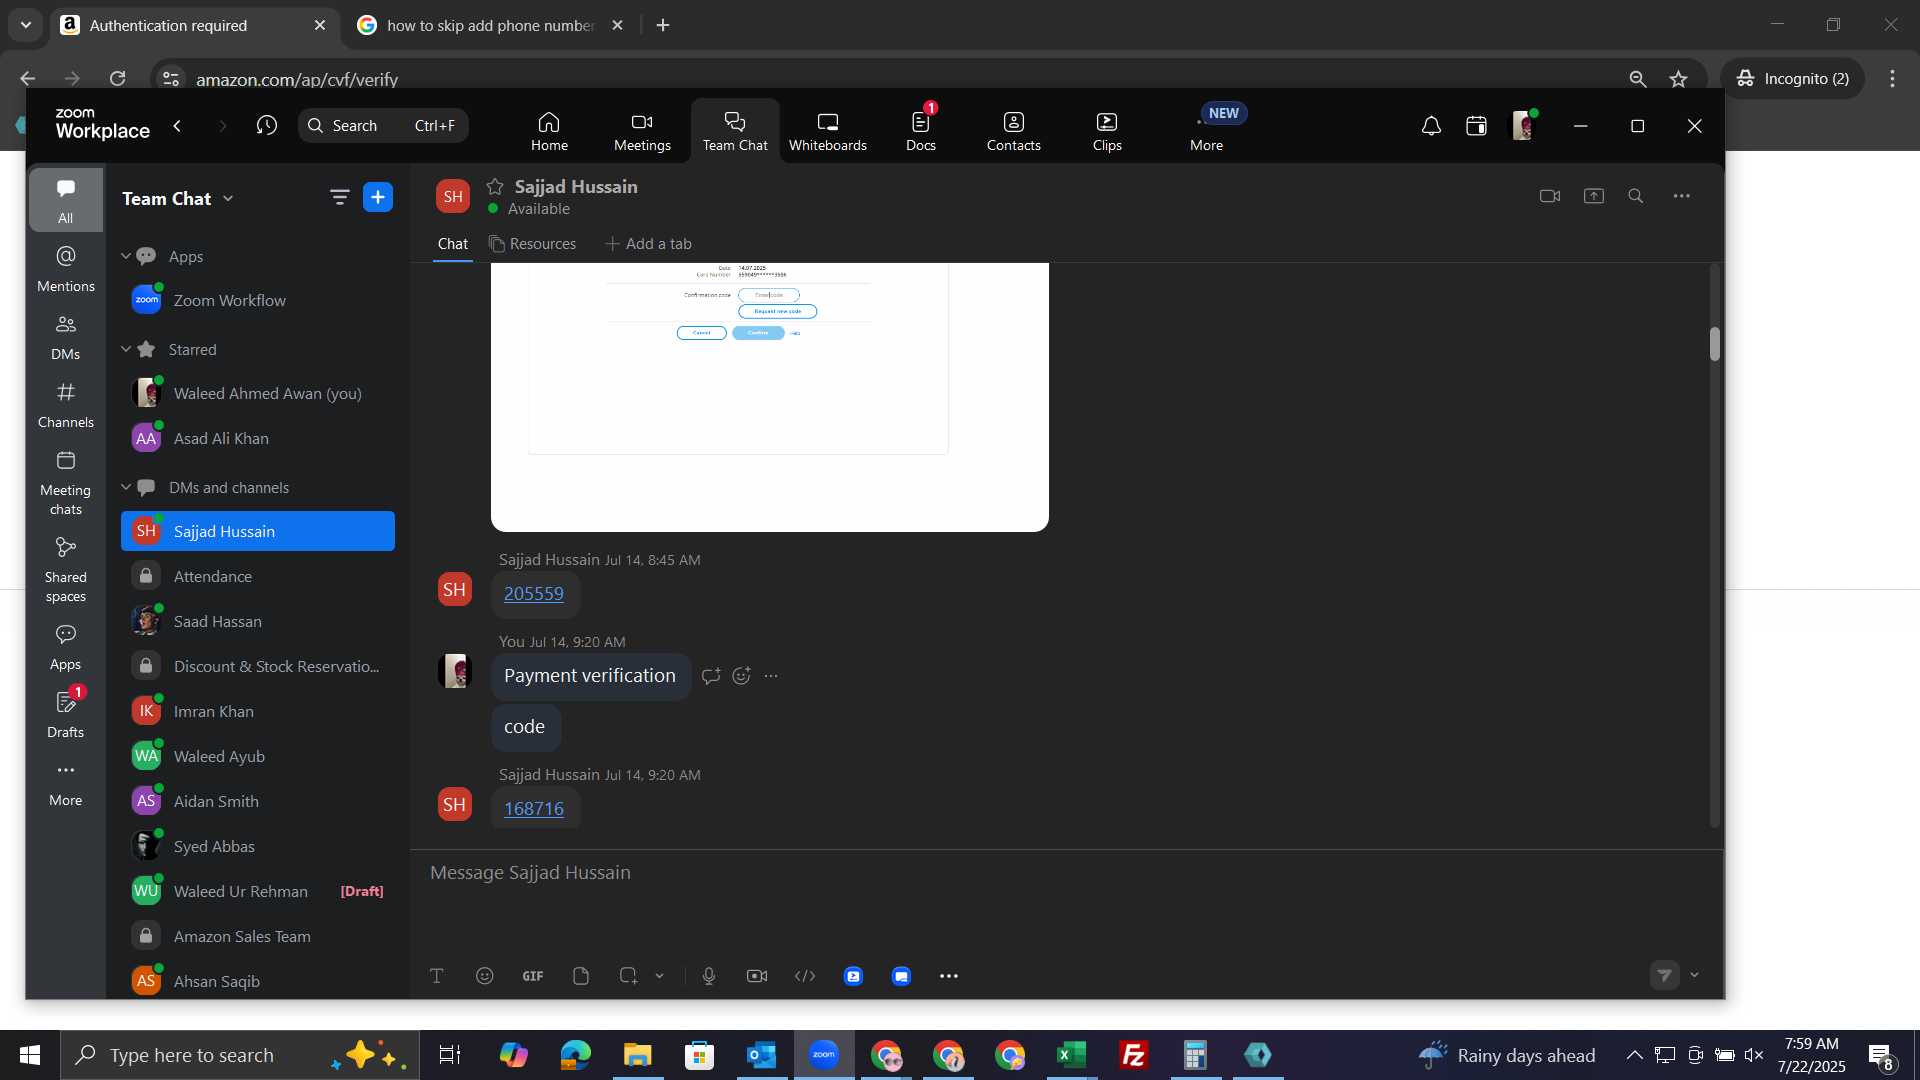The height and width of the screenshot is (1080, 1920).
Task: Click the 205559 code link
Action: pos(534,594)
